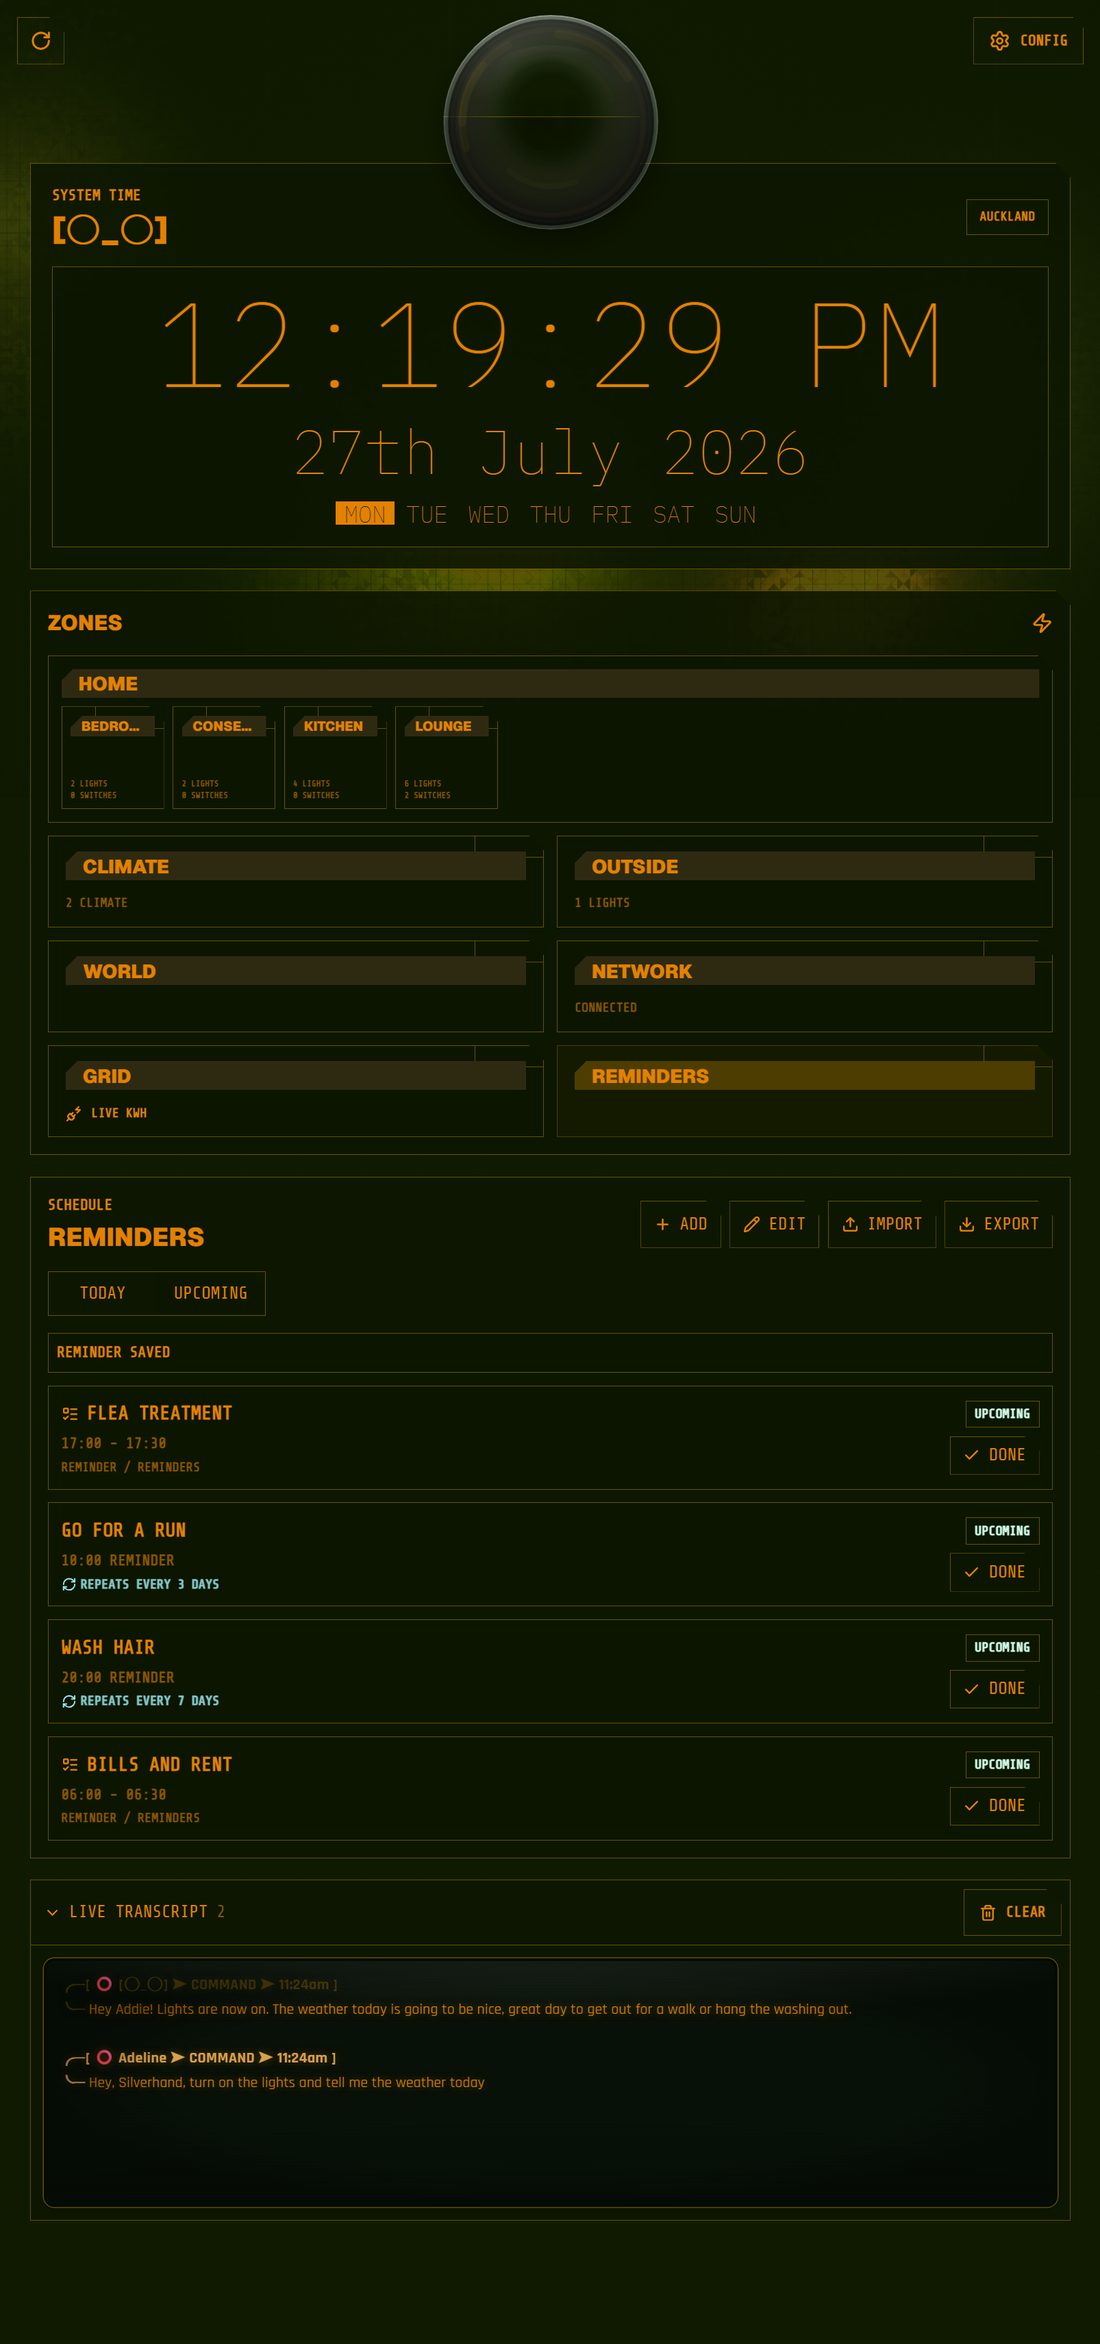The height and width of the screenshot is (2344, 1100).
Task: Expand the CLIMATE zone card
Action: tap(295, 881)
